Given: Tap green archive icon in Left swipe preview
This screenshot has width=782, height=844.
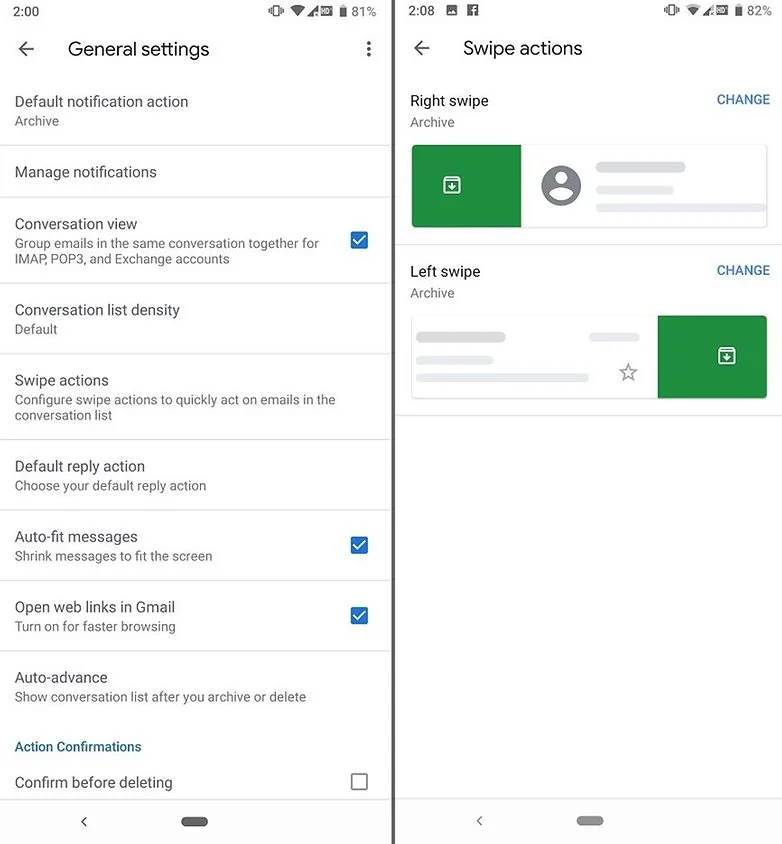Looking at the screenshot, I should 727,356.
